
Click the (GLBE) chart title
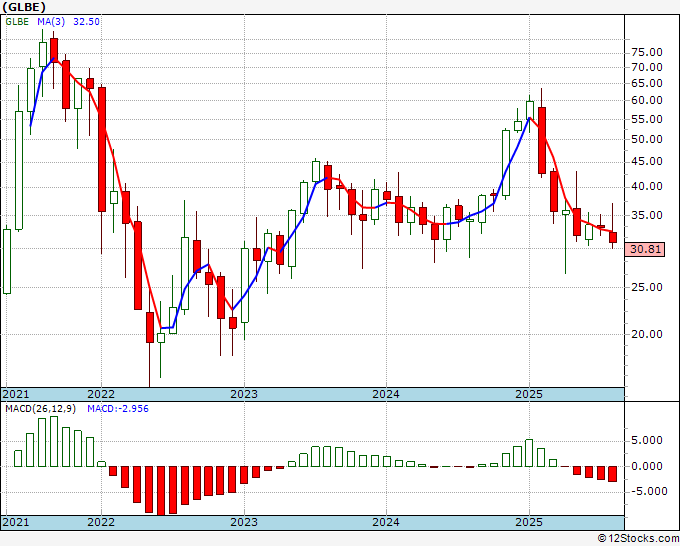coord(24,7)
